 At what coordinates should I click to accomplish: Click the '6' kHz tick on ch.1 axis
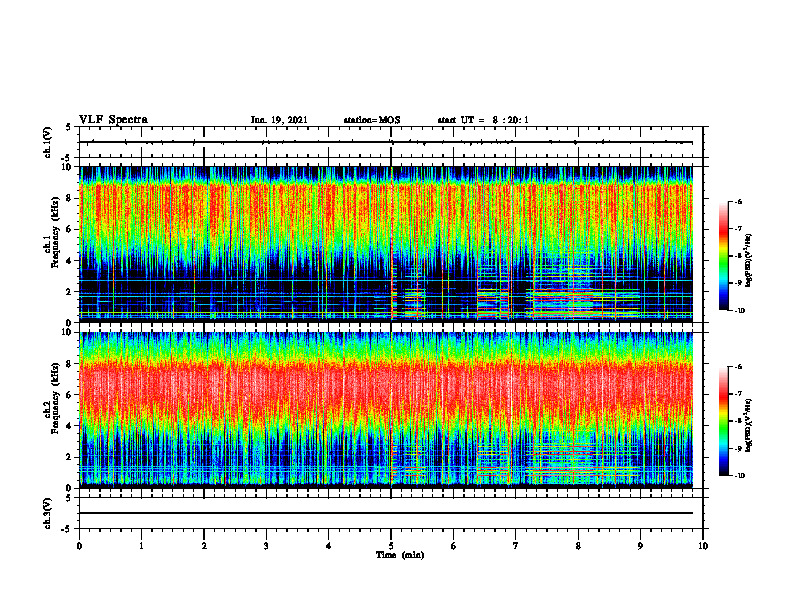[x=70, y=229]
